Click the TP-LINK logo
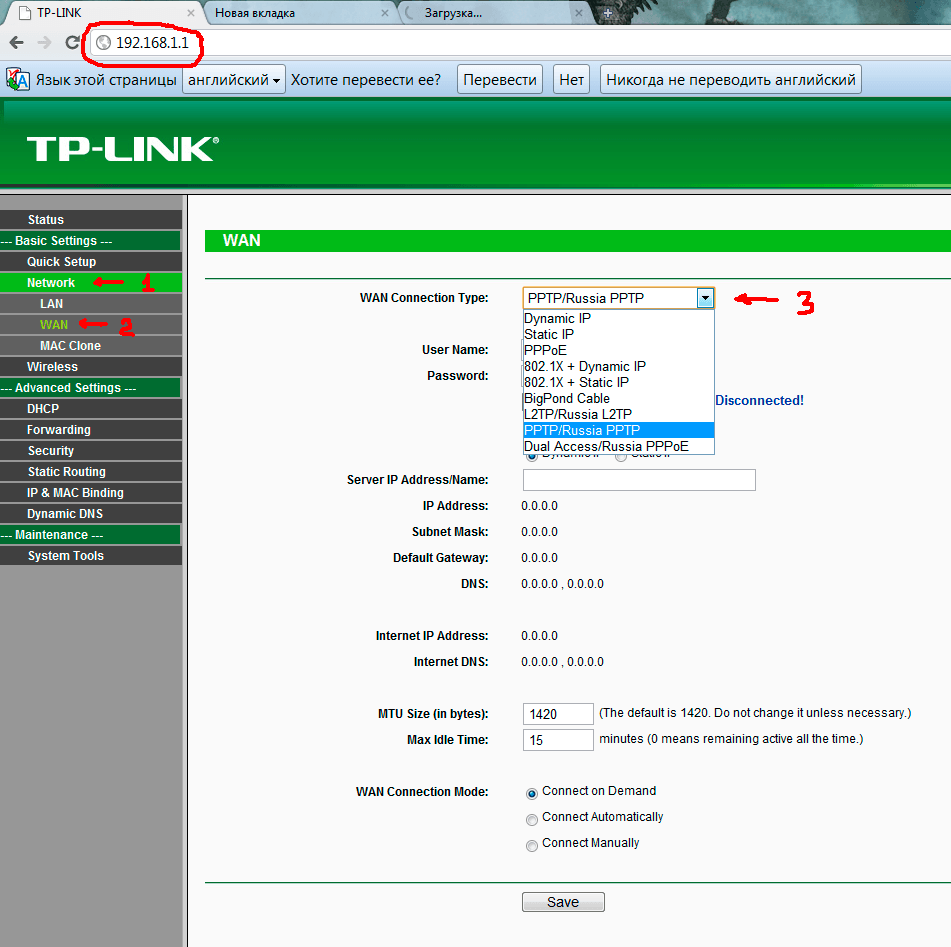Screen dimensions: 951x947 123,149
